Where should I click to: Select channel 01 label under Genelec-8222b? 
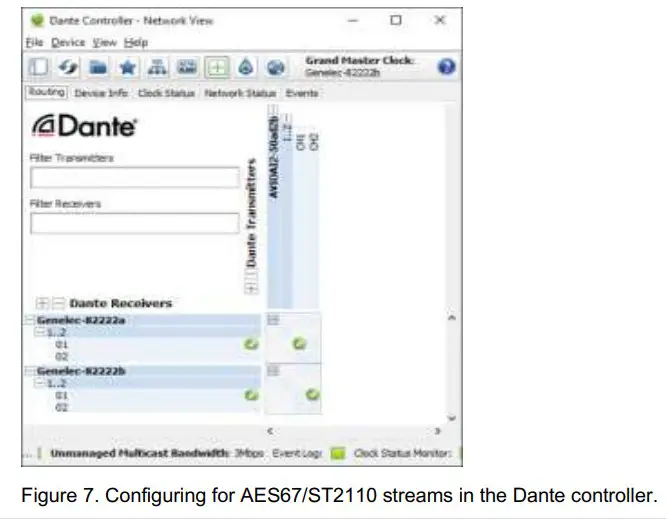[62, 396]
